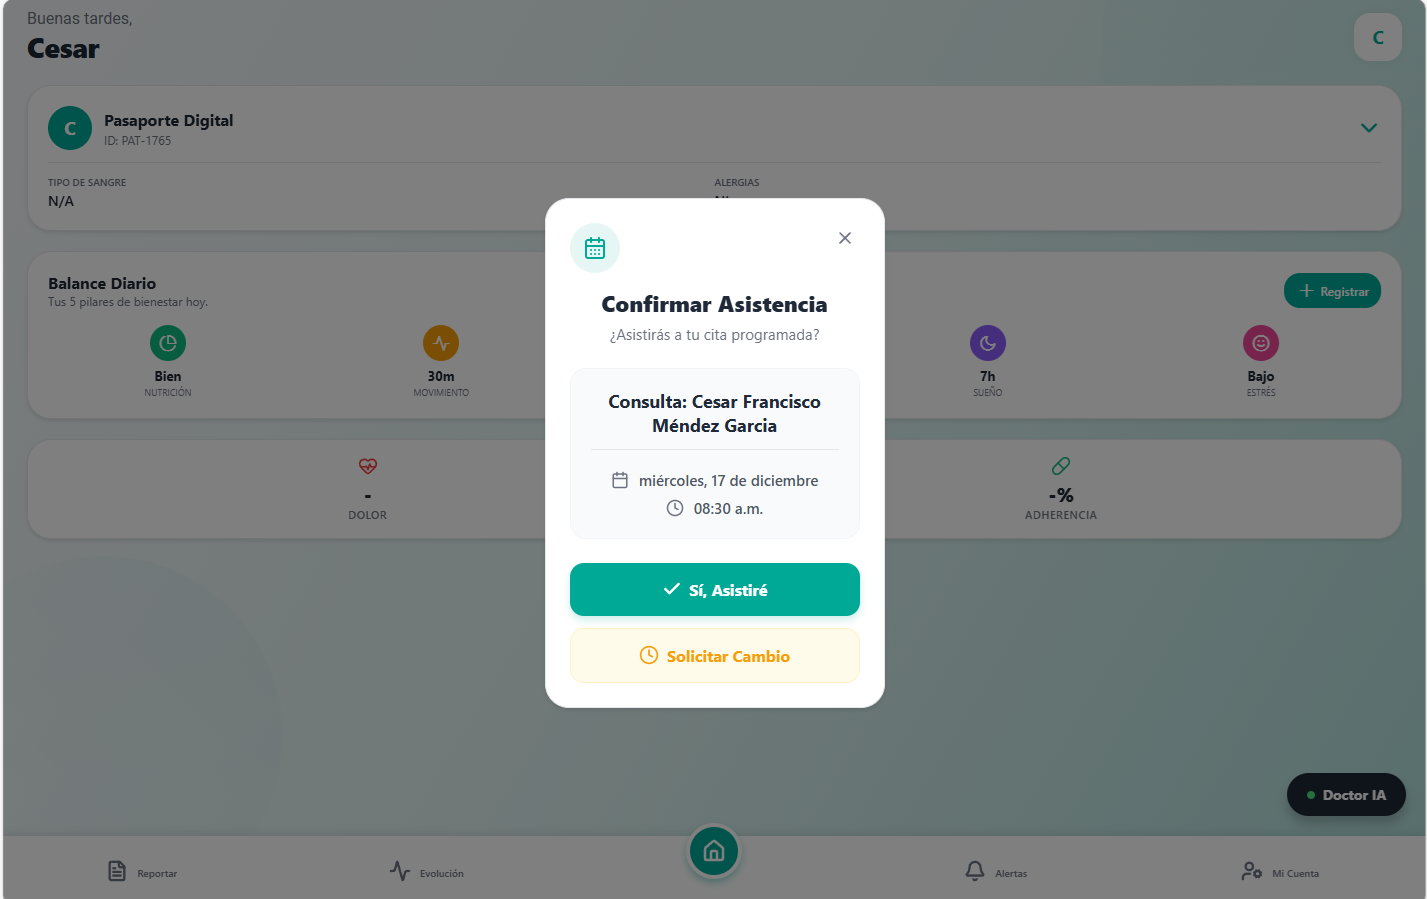Screen dimensions: 1427x899
Task: Open the Doctor IA chat bubble
Action: click(x=1346, y=795)
